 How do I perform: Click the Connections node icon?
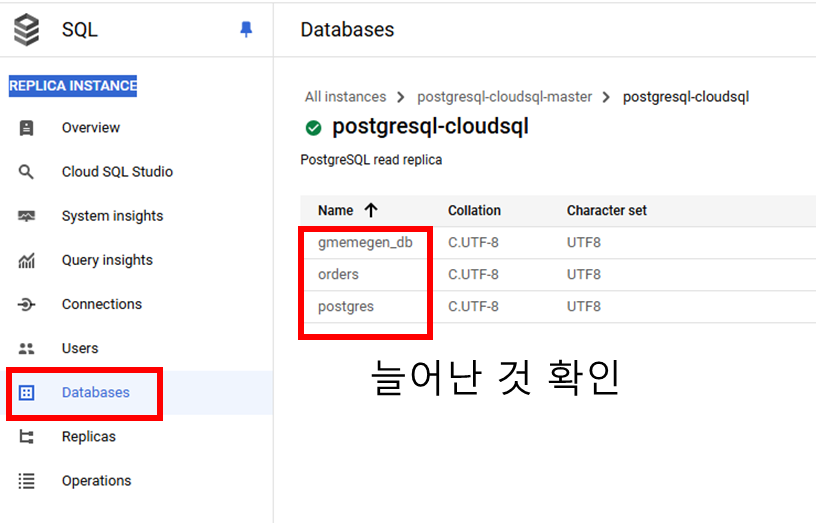[x=27, y=304]
